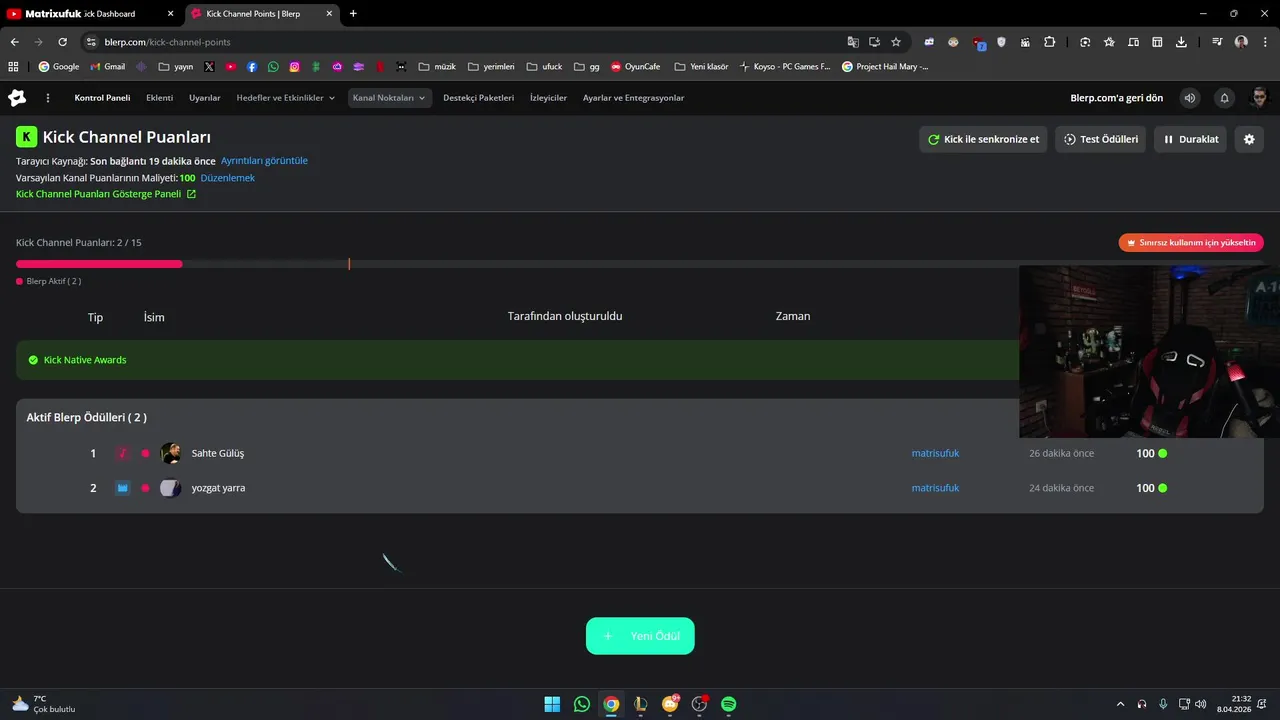This screenshot has width=1280, height=720.
Task: Open the three-dot menu beside Blerp logo
Action: pos(47,98)
